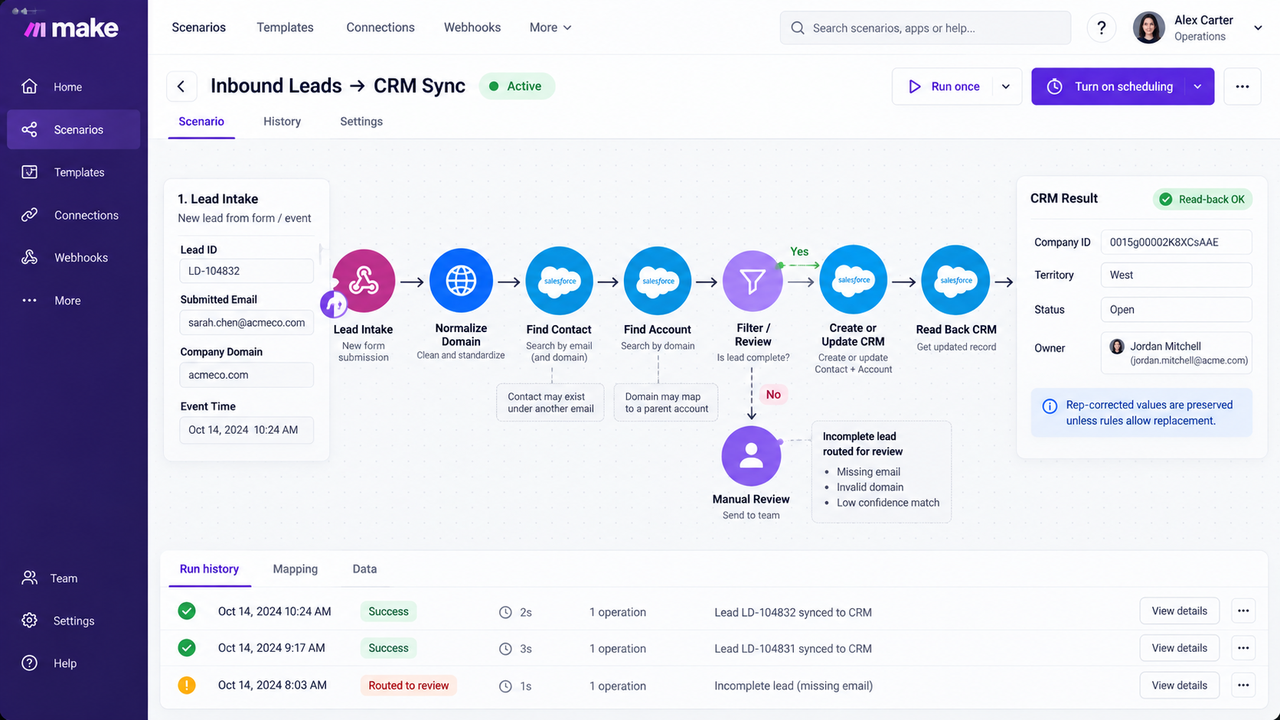Click the Yes filter branch label
The width and height of the screenshot is (1280, 720).
(x=799, y=252)
